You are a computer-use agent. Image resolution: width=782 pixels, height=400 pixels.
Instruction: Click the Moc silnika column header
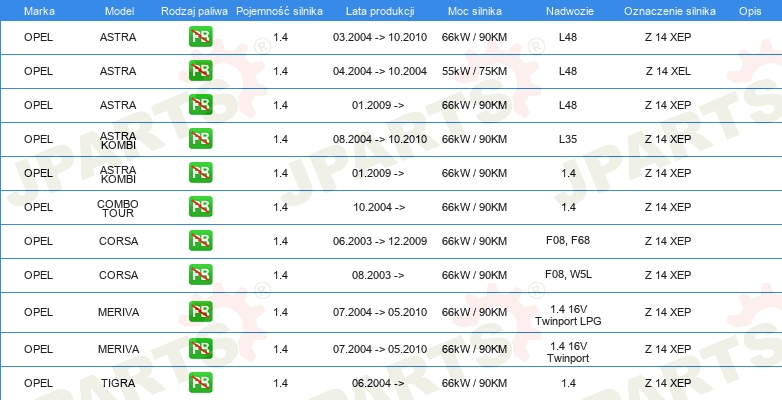pos(475,11)
